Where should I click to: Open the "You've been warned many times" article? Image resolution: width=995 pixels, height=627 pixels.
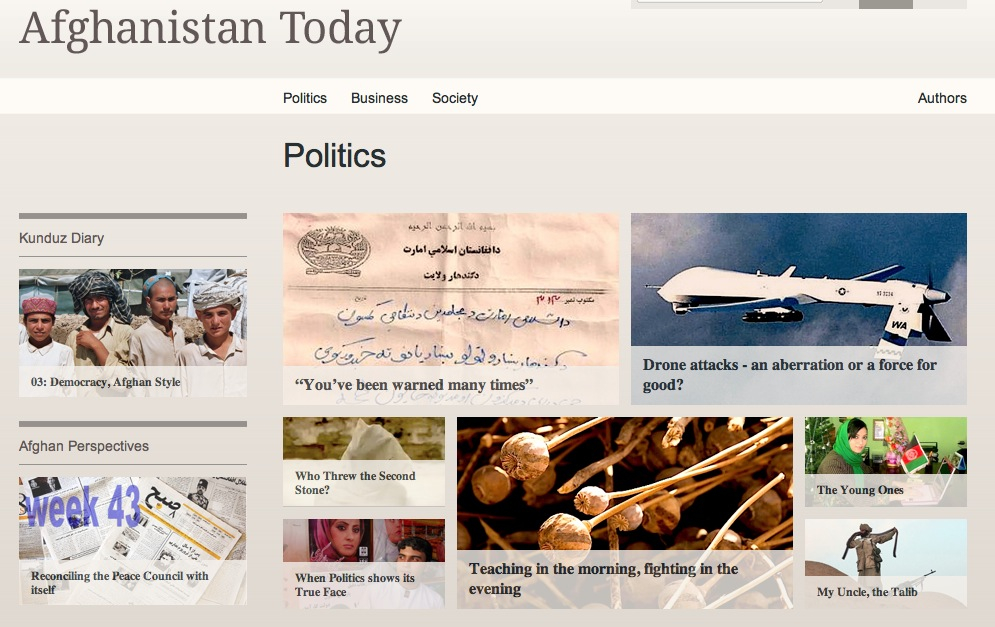pyautogui.click(x=414, y=385)
